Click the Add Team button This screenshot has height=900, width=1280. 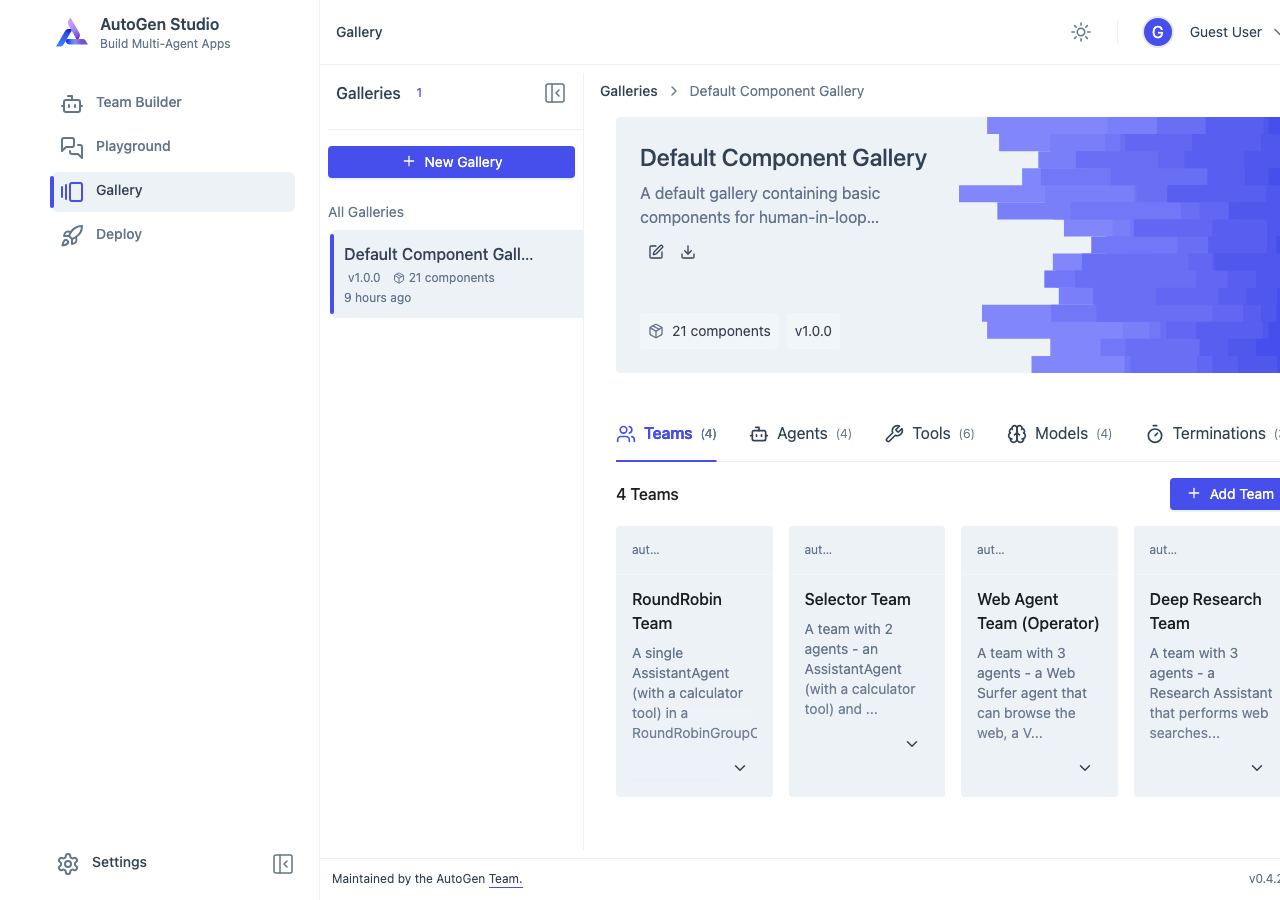click(x=1226, y=494)
